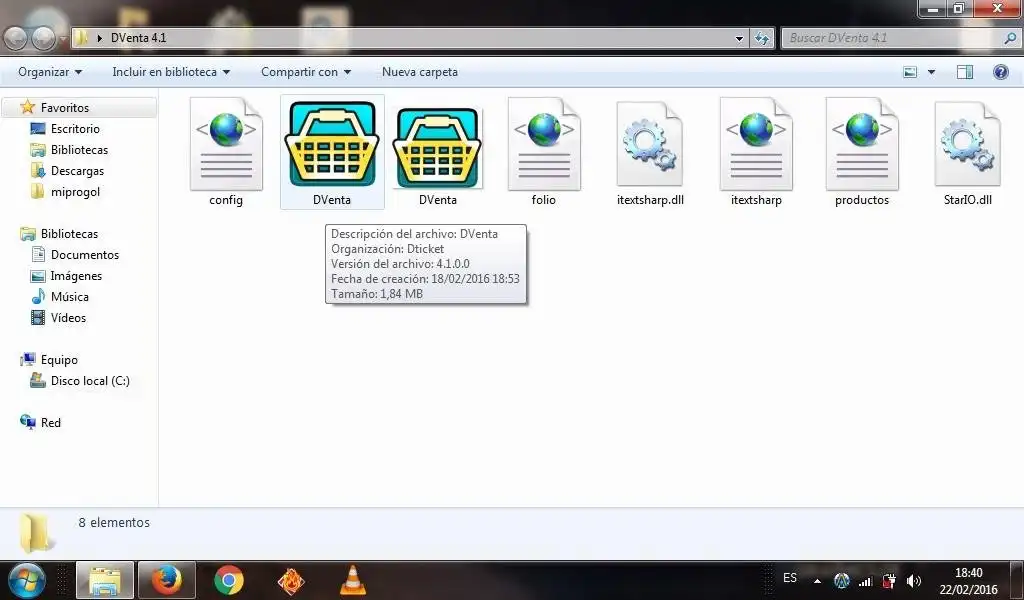Open Bibliotecas under Favoritos

pyautogui.click(x=79, y=150)
